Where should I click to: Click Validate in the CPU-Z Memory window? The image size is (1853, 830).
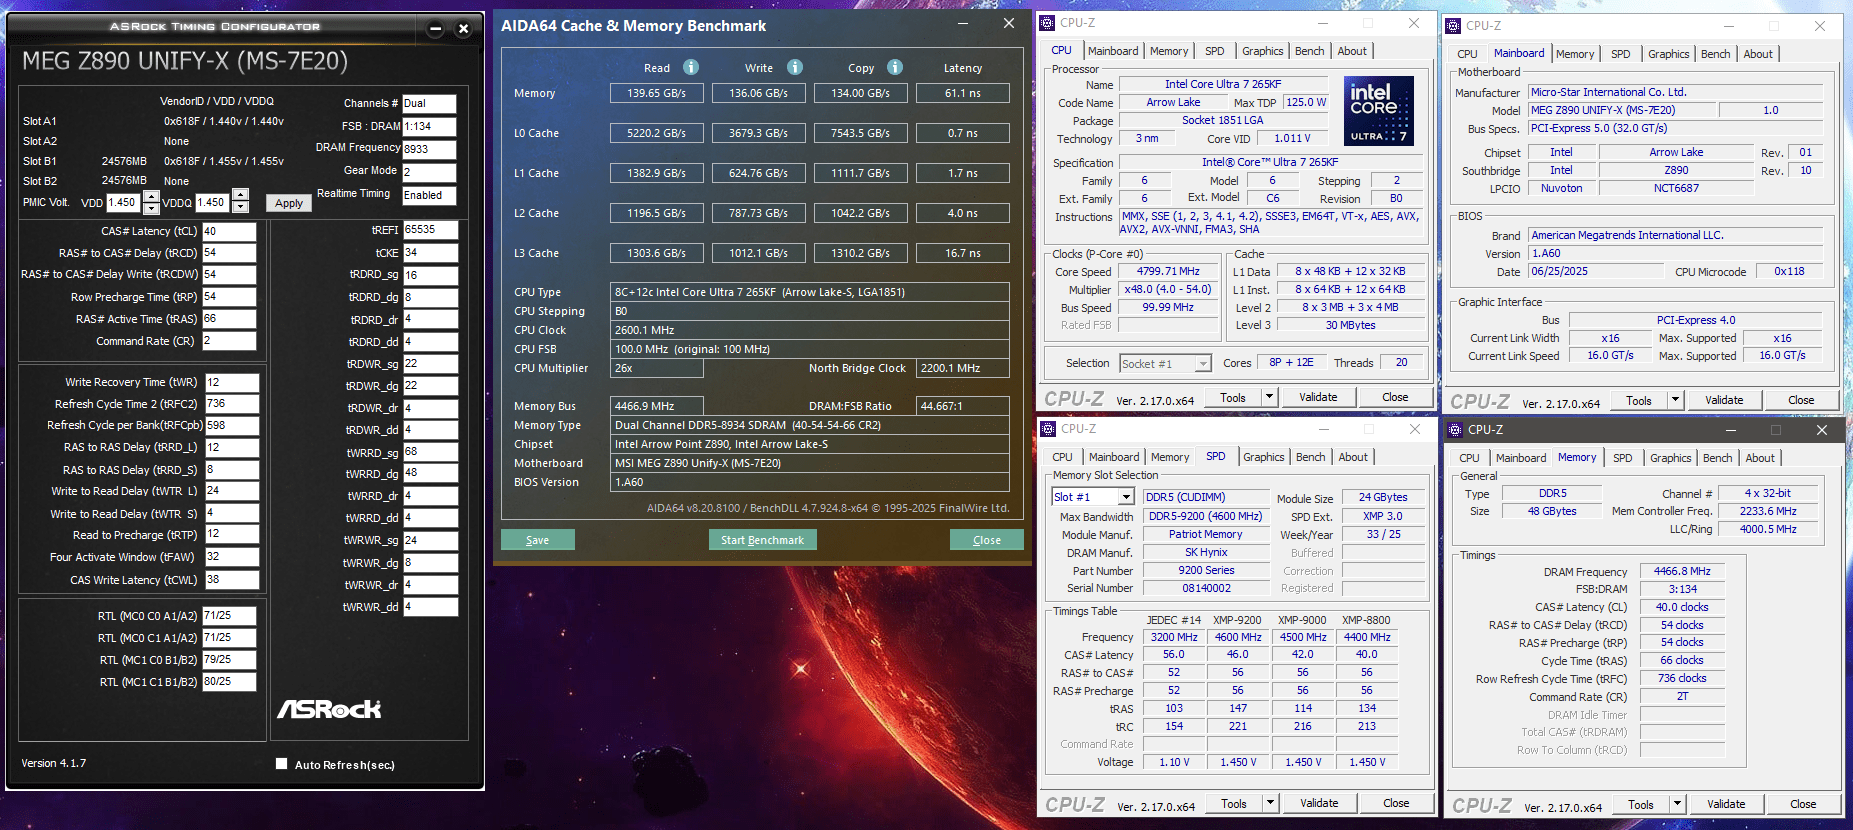1725,804
